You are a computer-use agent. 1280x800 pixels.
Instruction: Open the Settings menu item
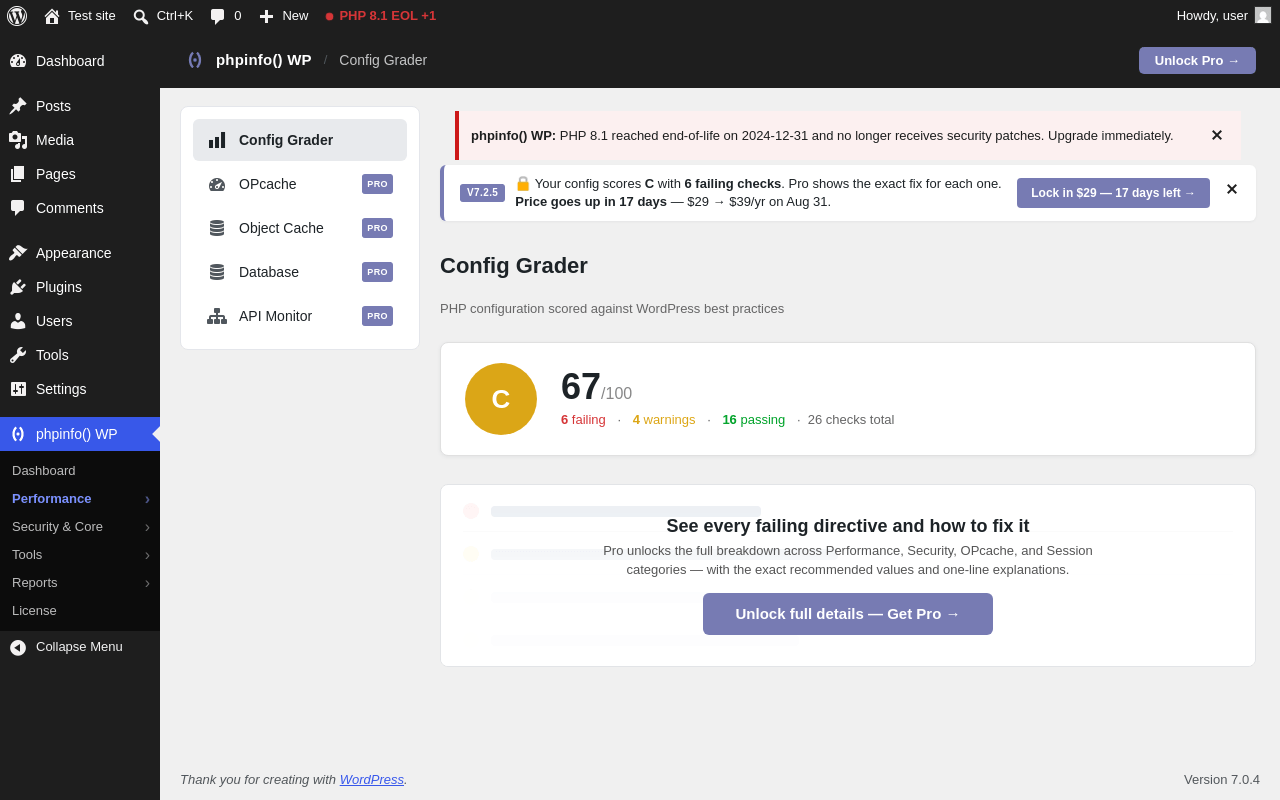[80, 389]
